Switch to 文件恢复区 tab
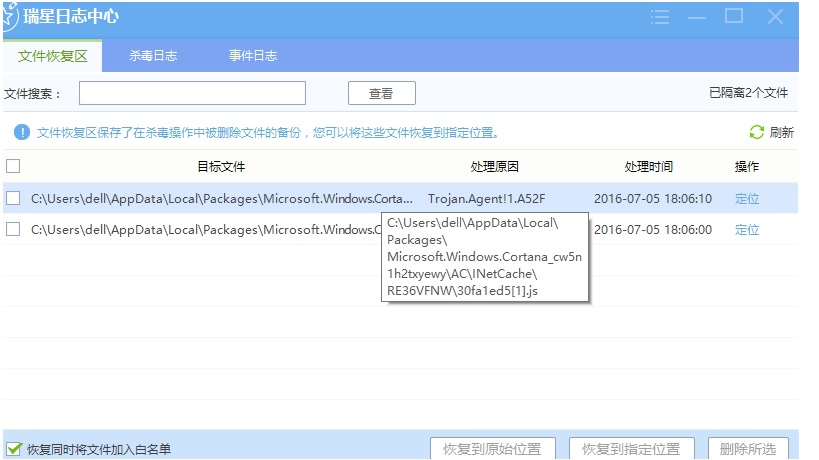Image resolution: width=819 pixels, height=460 pixels. coord(52,55)
